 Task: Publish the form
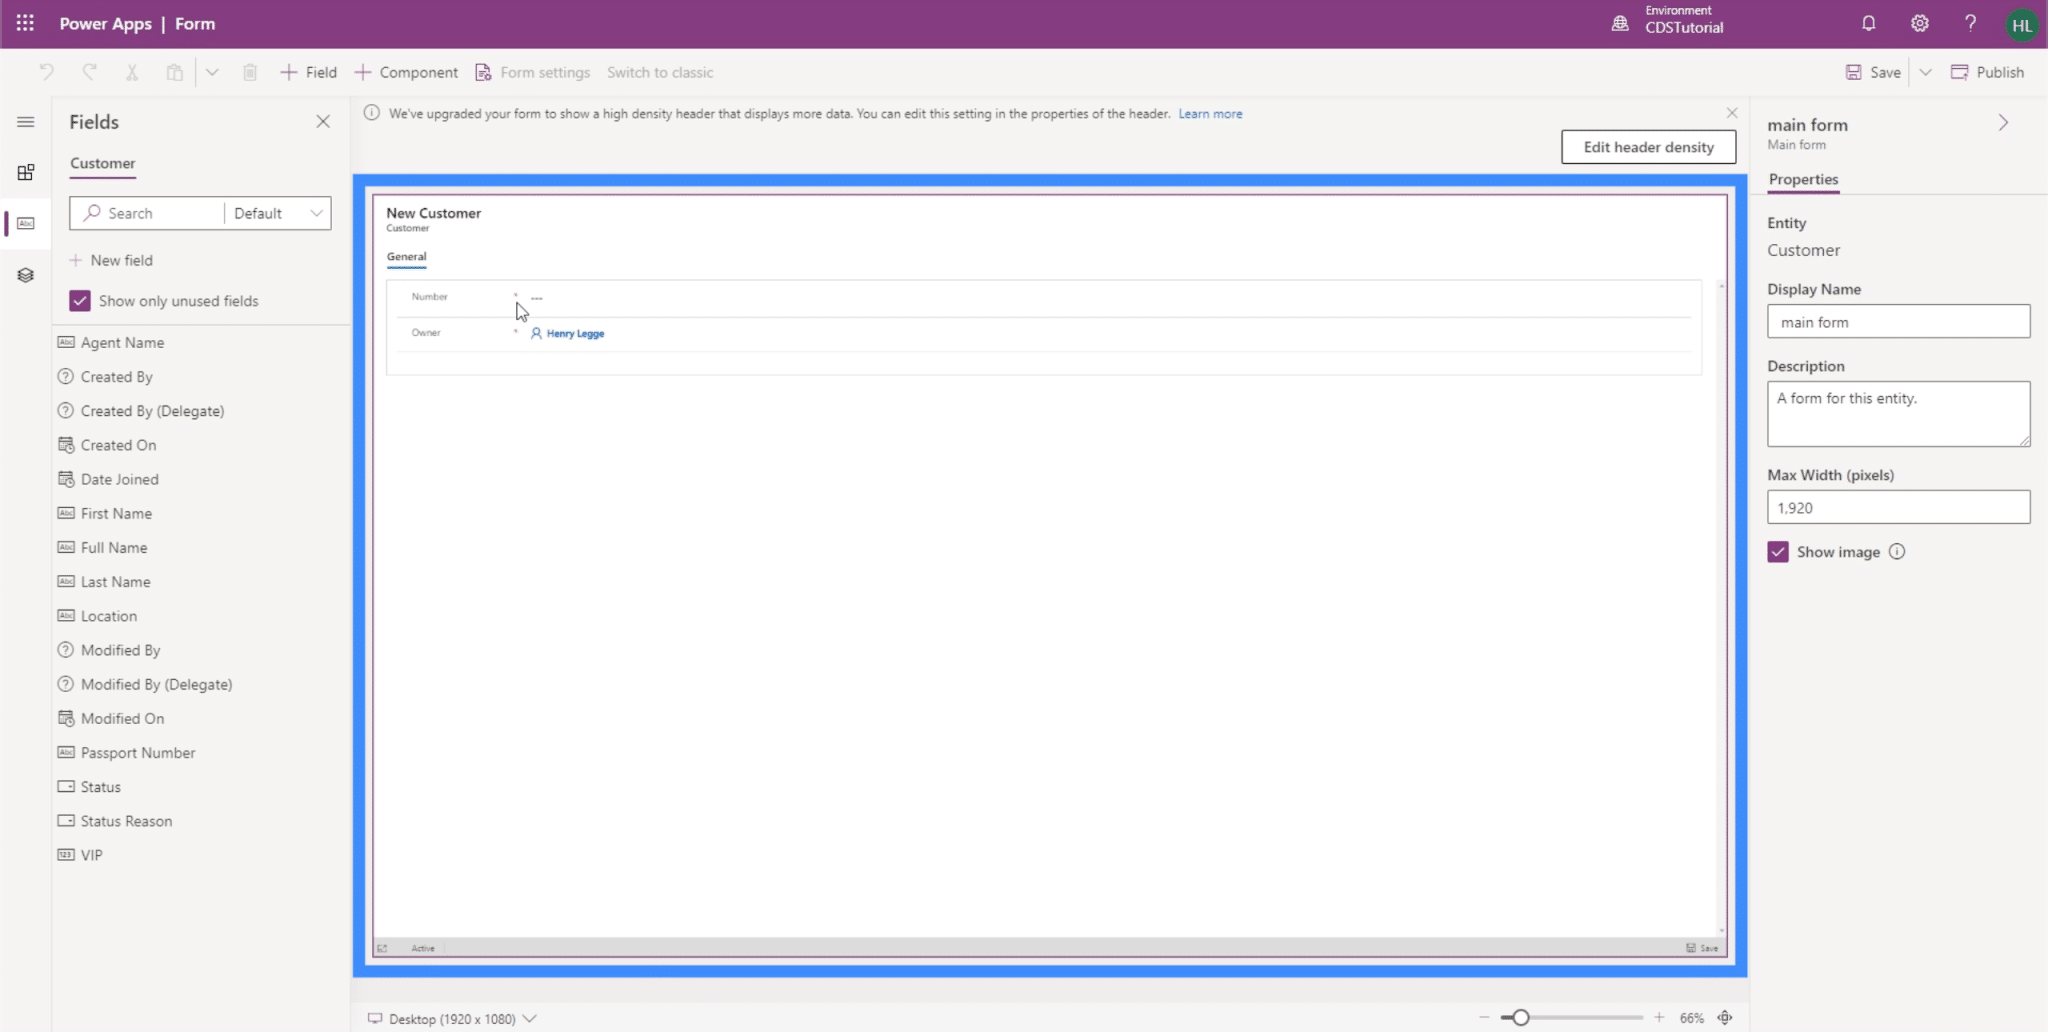pos(1987,72)
